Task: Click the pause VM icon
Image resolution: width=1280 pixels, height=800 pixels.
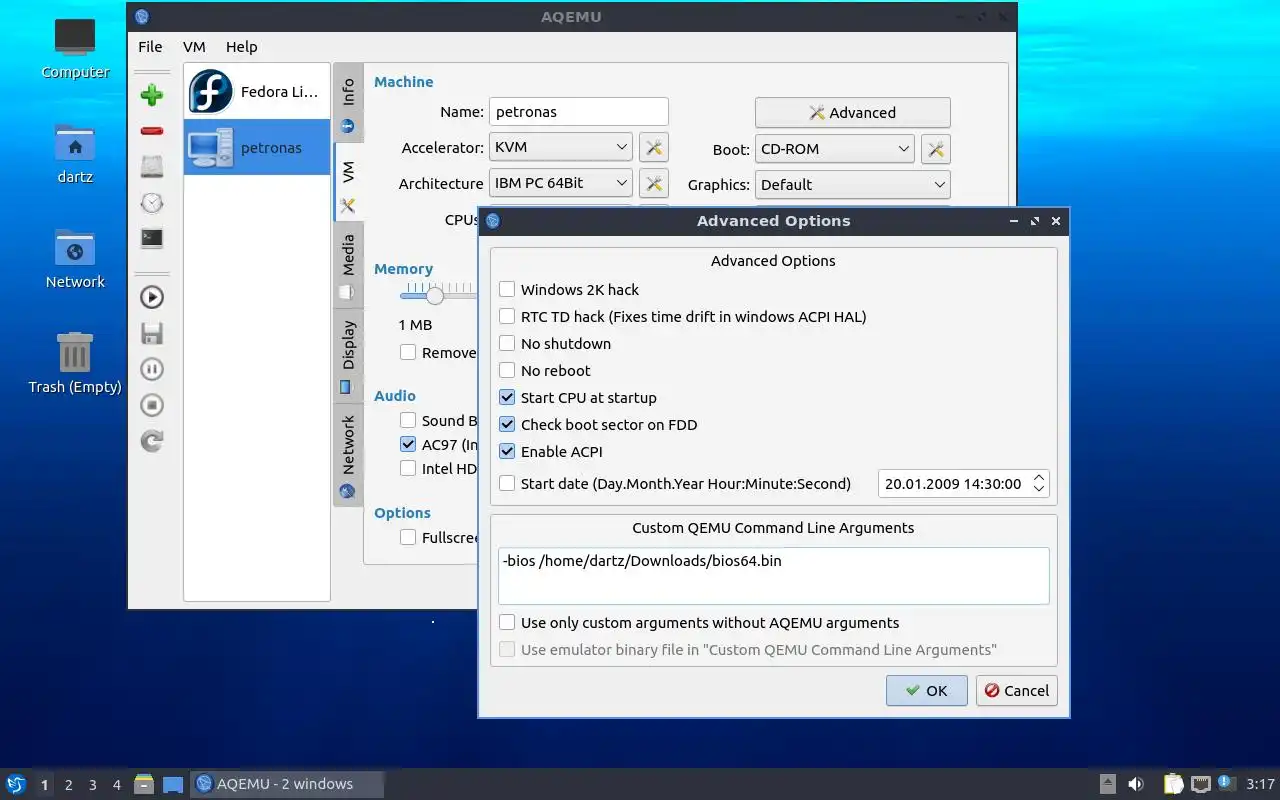Action: [x=152, y=369]
